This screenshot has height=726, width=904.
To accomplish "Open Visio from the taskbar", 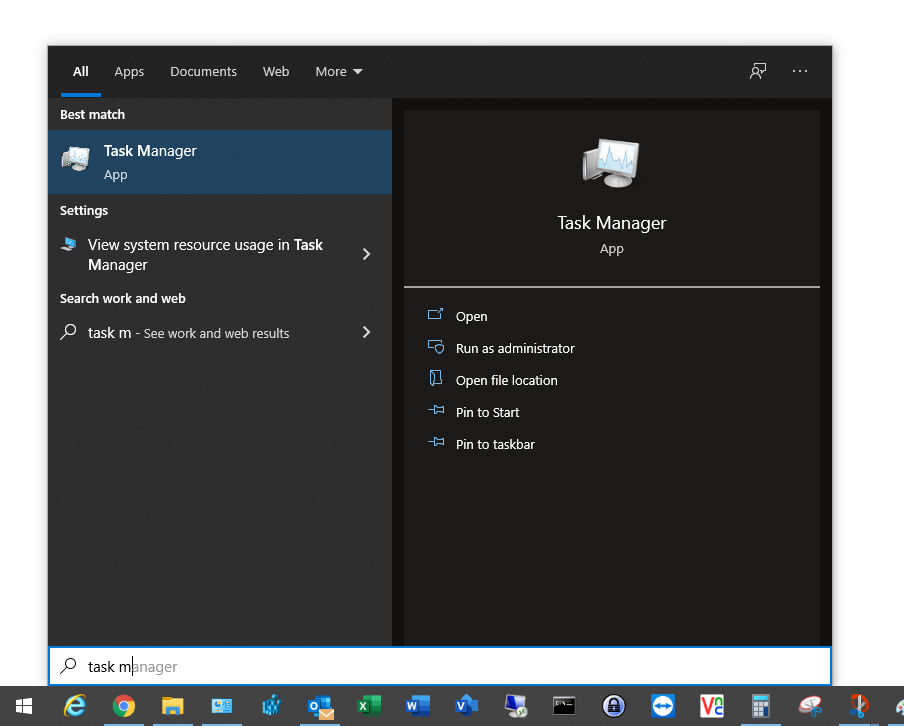I will point(466,706).
